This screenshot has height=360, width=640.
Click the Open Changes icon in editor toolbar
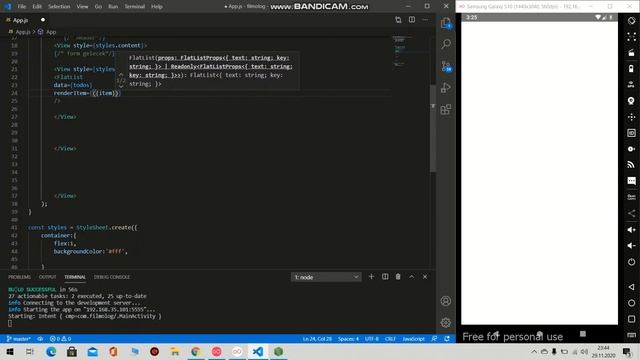[x=398, y=20]
